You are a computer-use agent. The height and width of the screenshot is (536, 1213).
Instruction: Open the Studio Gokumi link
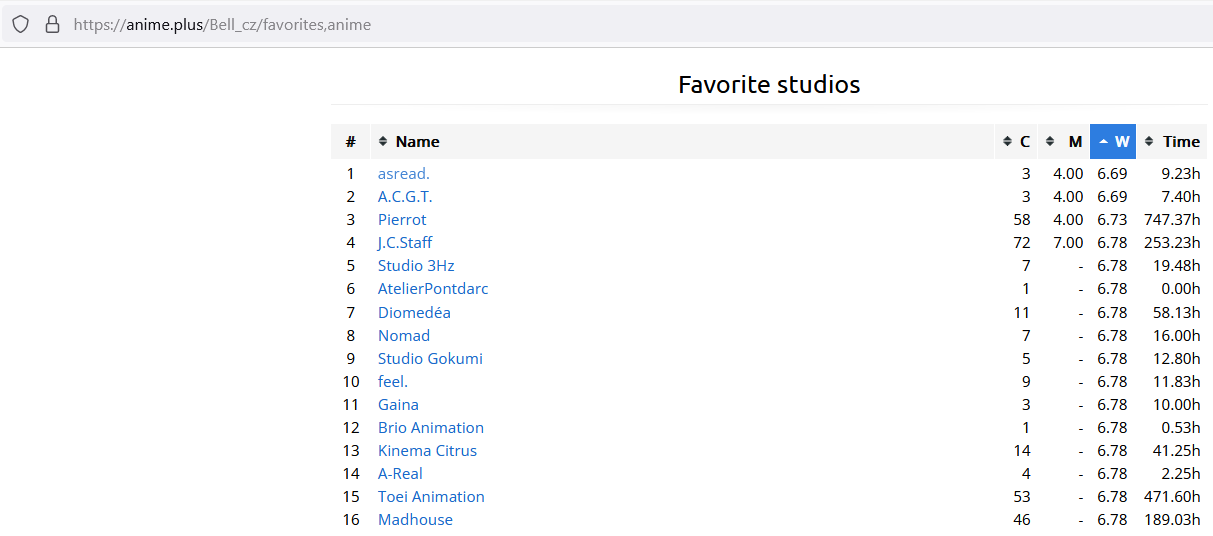430,359
